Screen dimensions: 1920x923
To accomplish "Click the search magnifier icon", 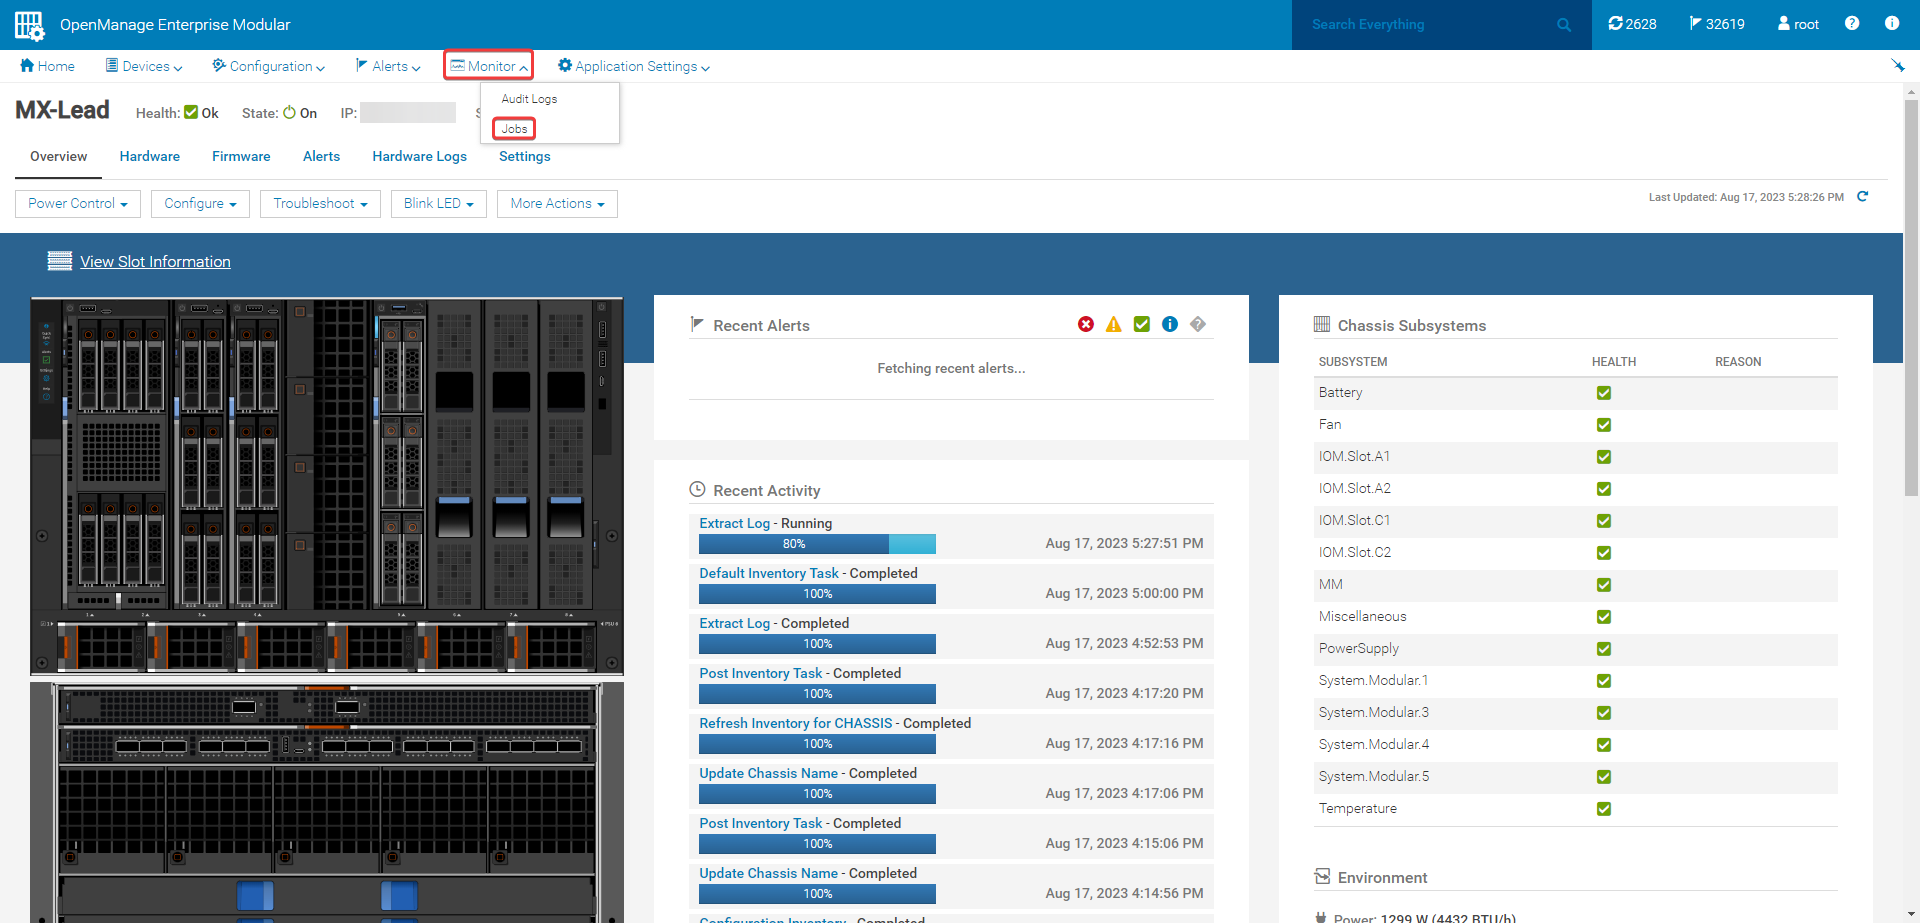I will 1563,24.
